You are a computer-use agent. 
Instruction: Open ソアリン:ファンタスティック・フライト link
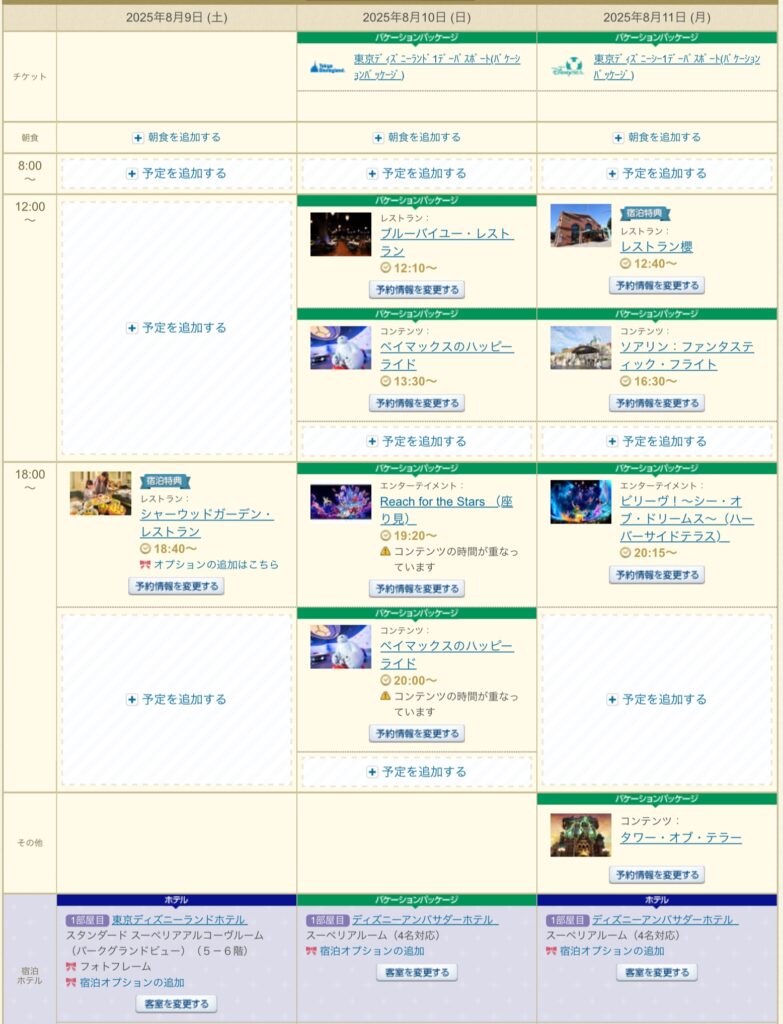point(687,355)
